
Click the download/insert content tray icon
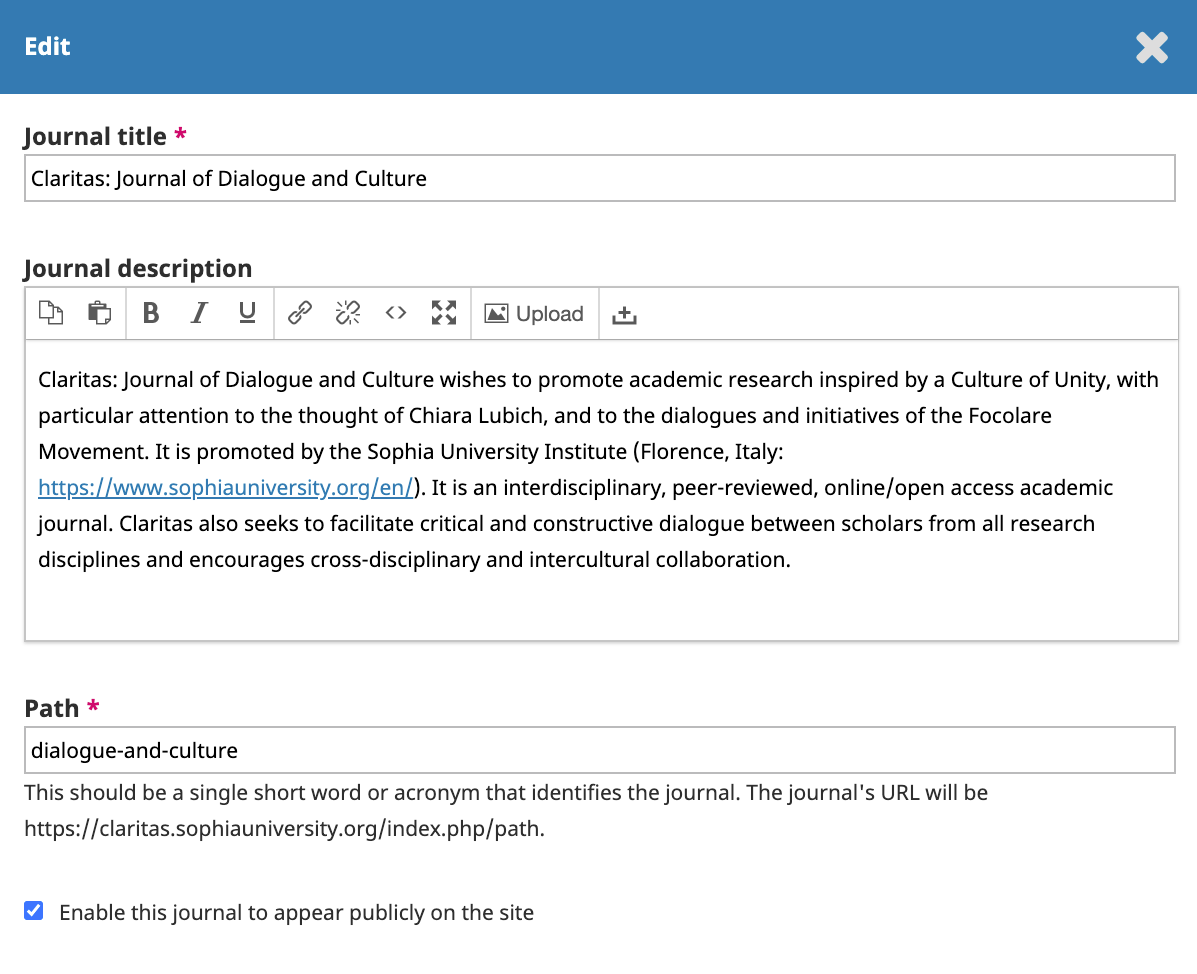click(624, 314)
